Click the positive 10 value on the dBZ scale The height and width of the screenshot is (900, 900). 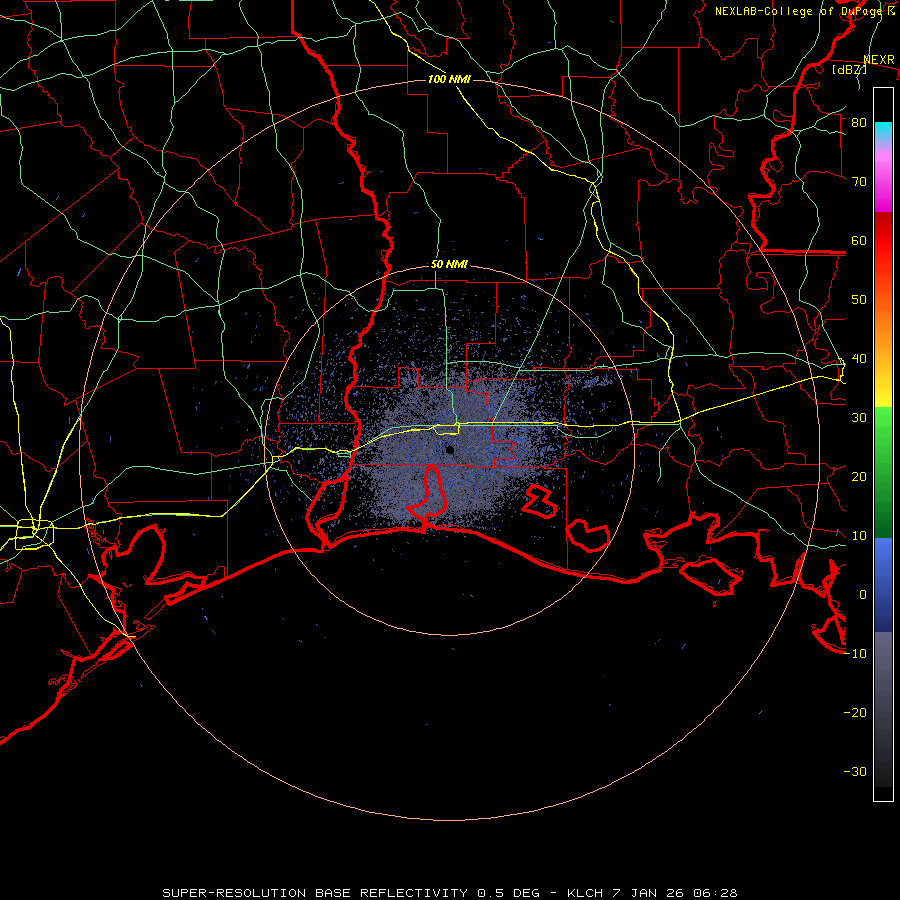coord(859,536)
